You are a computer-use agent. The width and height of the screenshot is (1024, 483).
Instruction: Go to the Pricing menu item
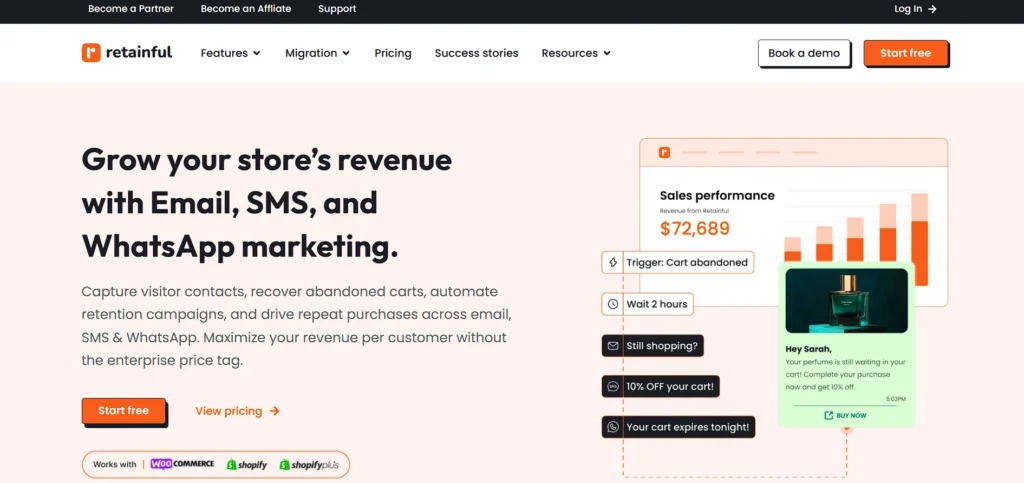393,53
